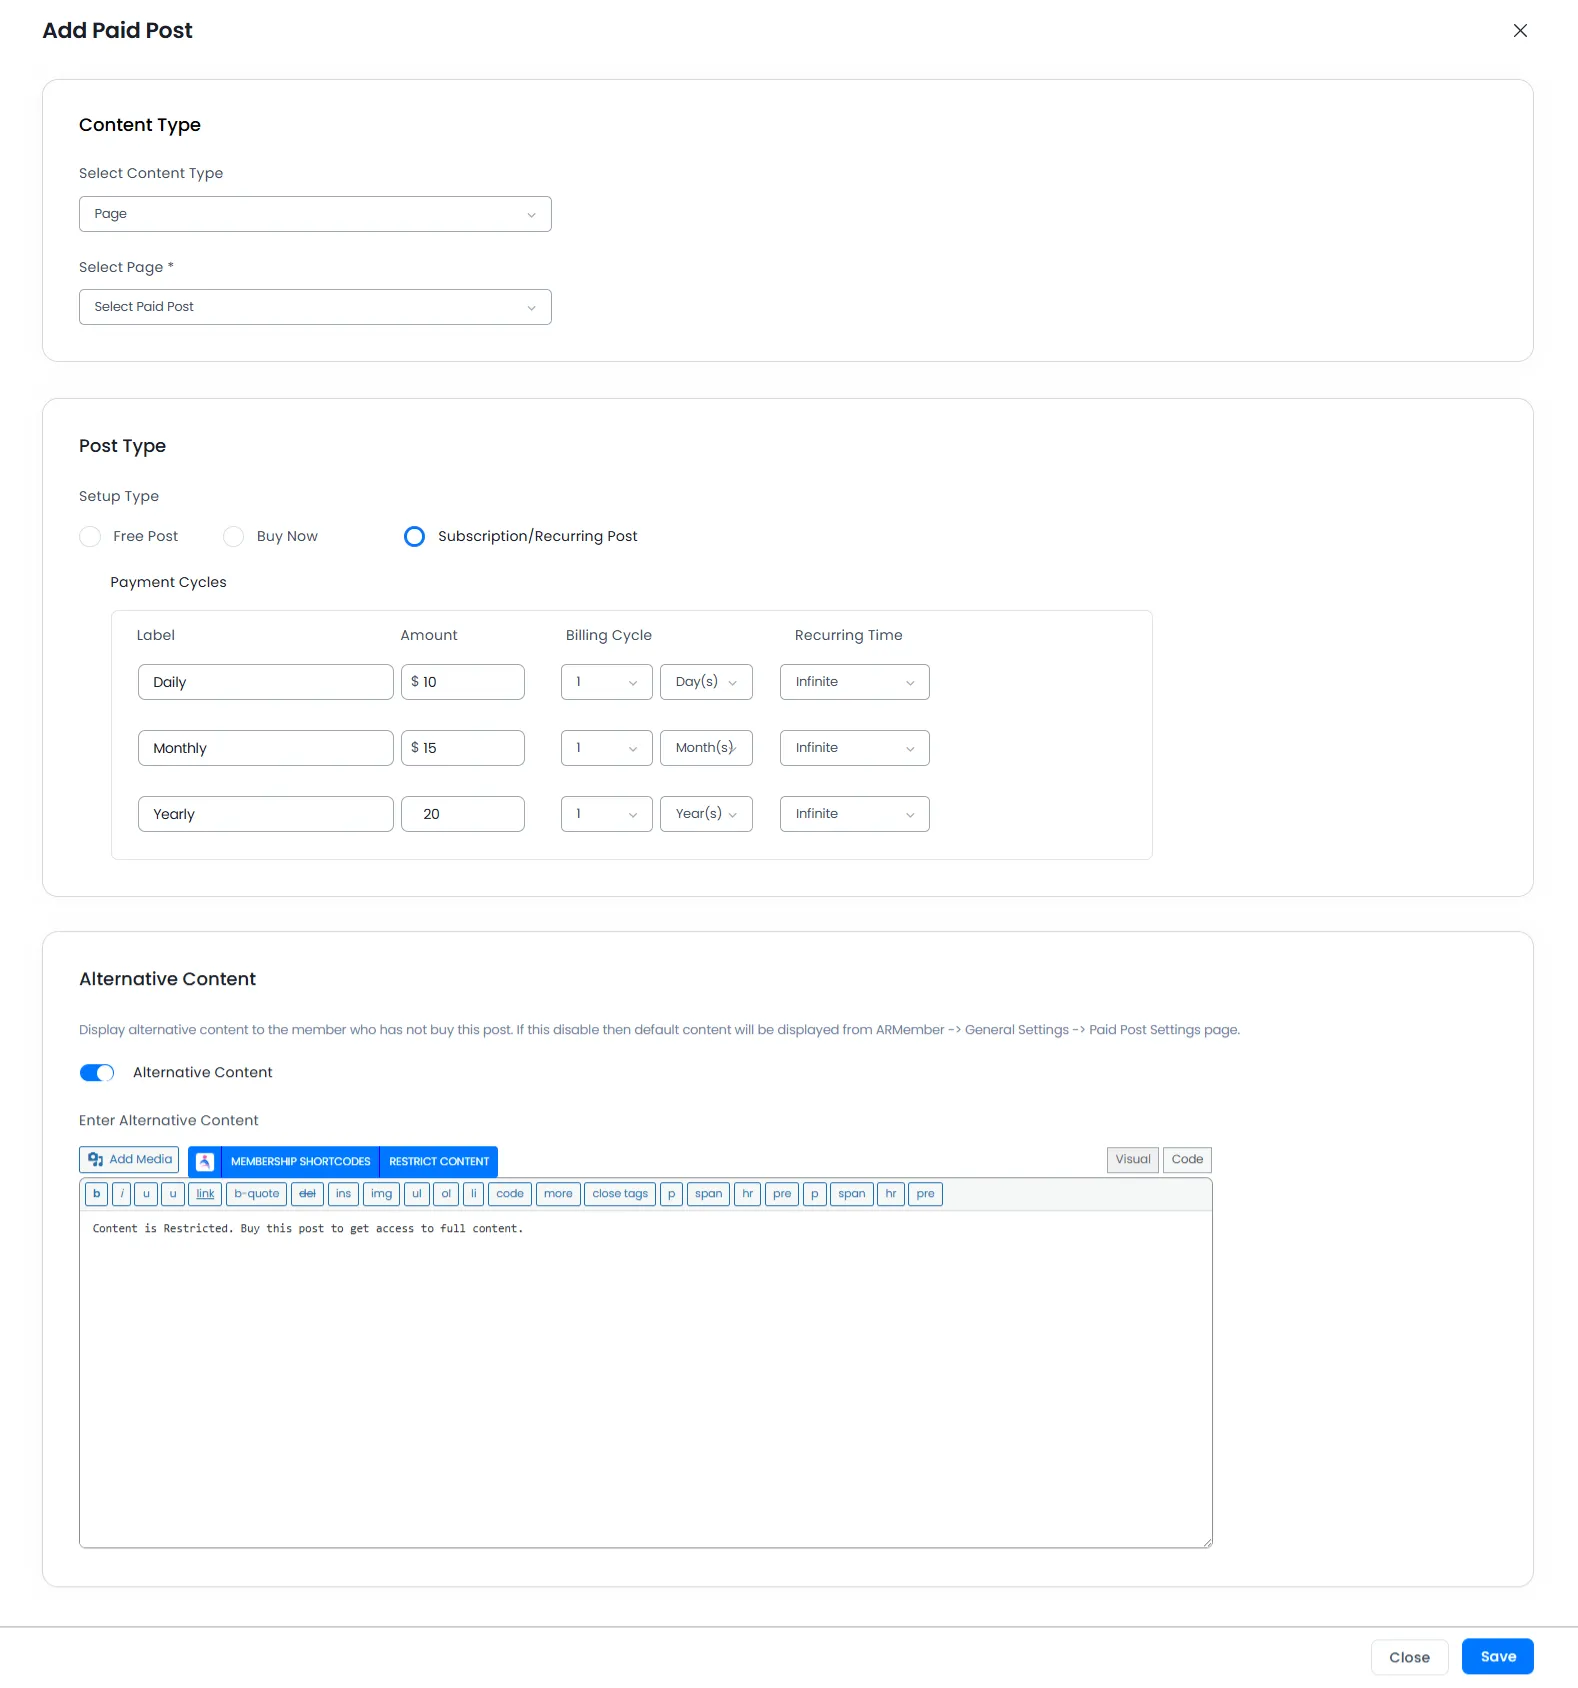Open the Monthly billing cycle number dropdown
Image resolution: width=1578 pixels, height=1688 pixels.
(x=606, y=748)
